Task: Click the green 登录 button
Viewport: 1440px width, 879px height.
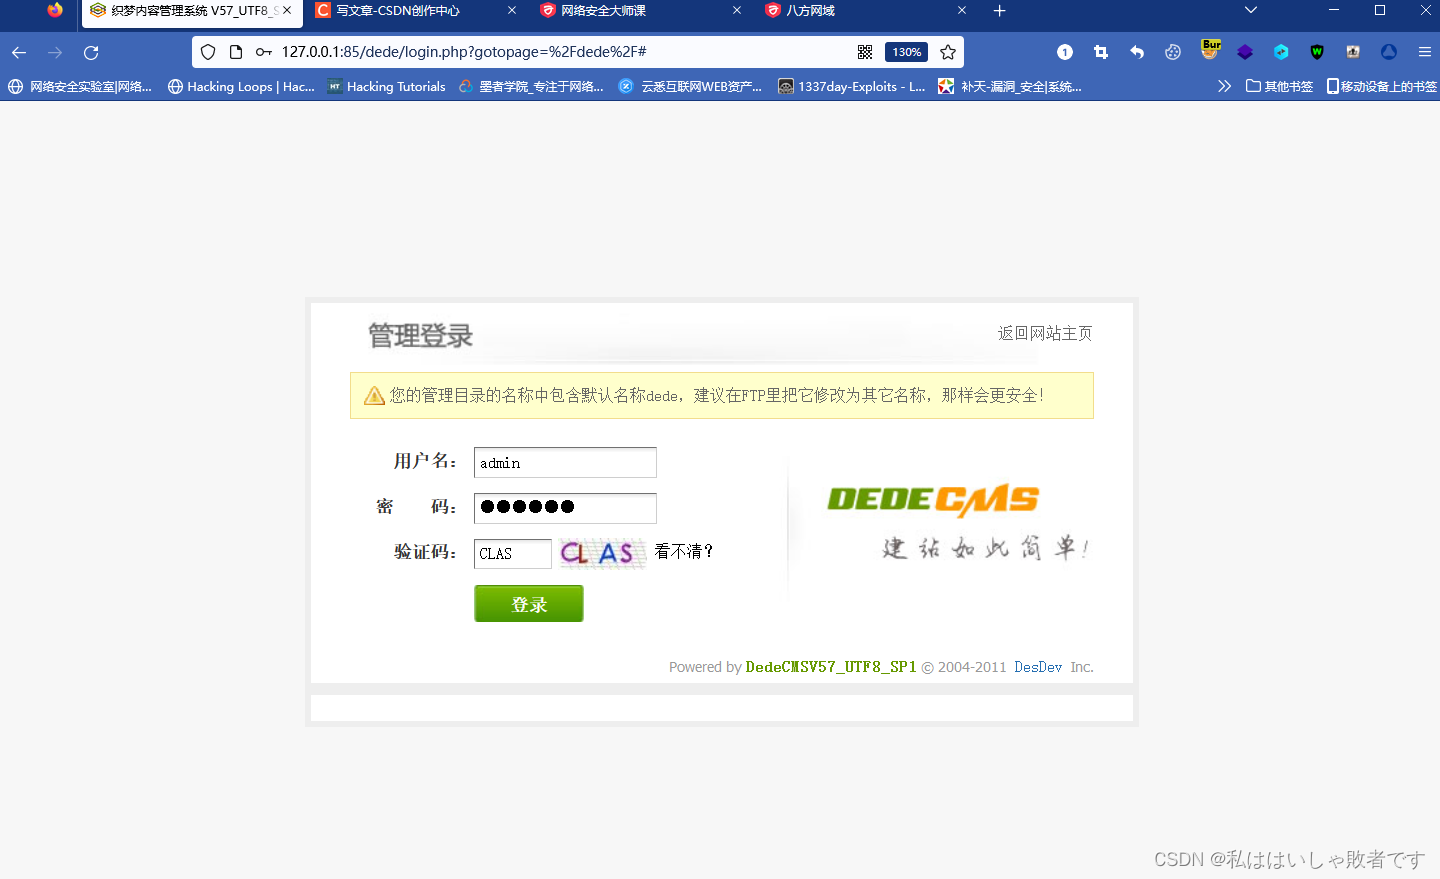Action: point(529,604)
